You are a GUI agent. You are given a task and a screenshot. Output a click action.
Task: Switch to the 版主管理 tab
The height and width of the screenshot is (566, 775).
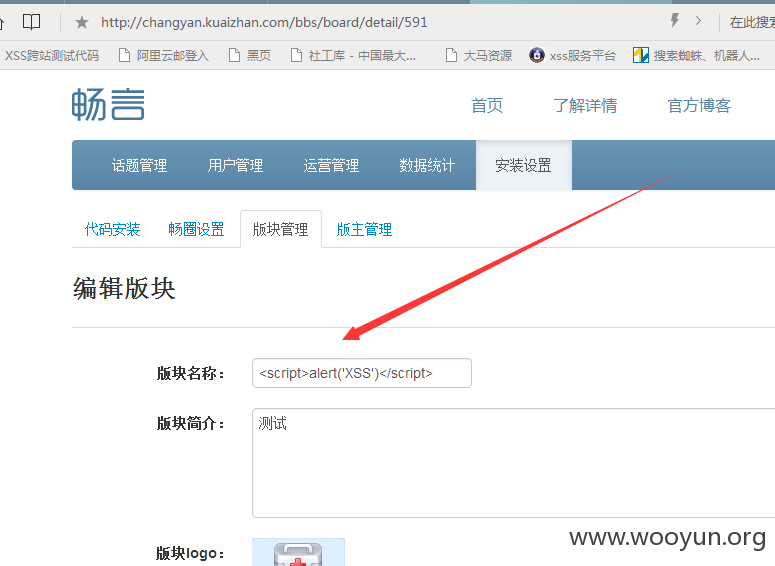click(364, 229)
